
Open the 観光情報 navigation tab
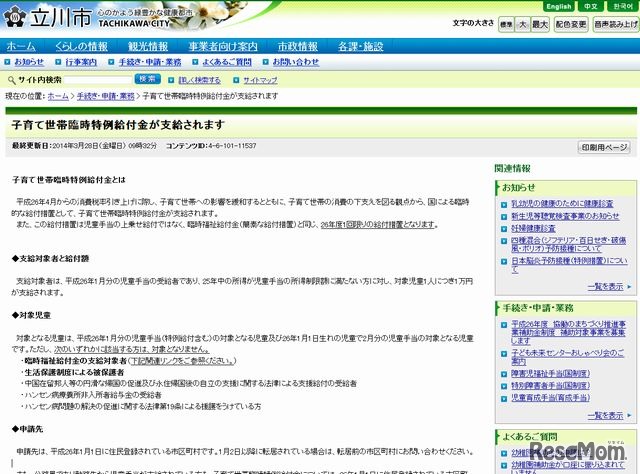pos(148,47)
